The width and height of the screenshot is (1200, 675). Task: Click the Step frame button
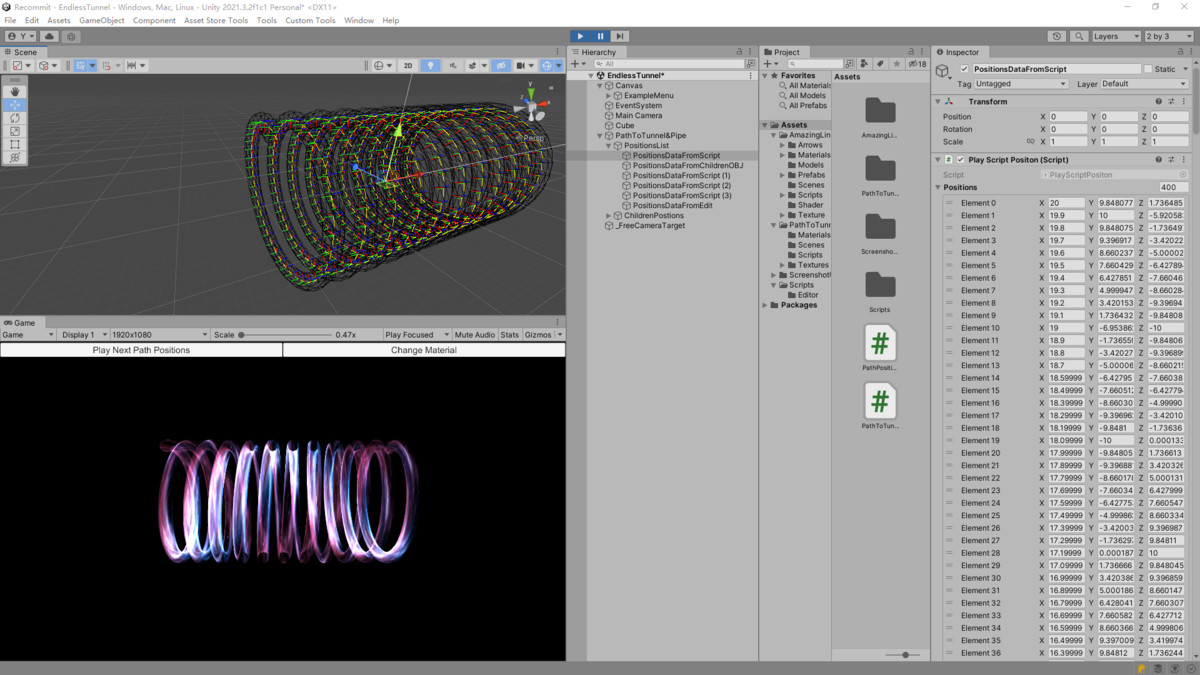[620, 36]
